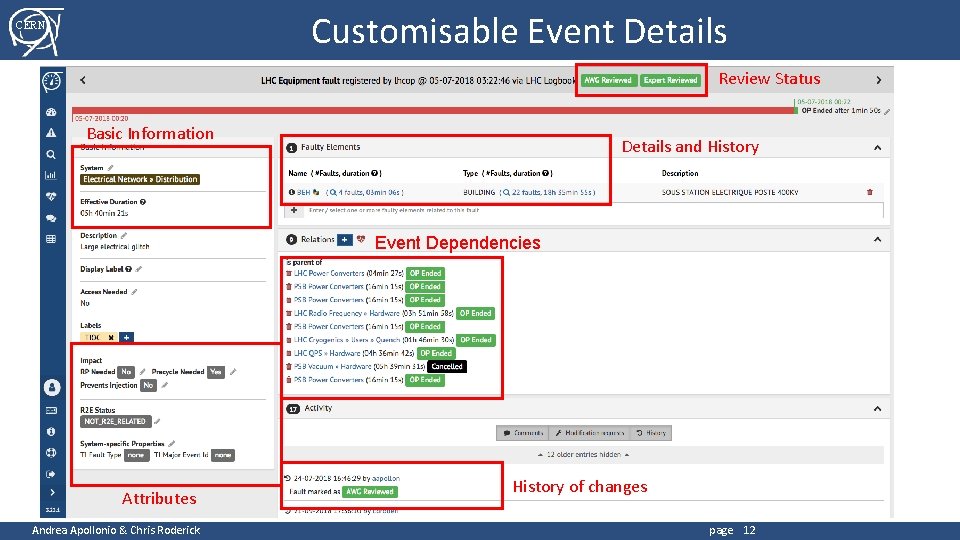Toggle the Expert Reviewed status badge

[670, 80]
